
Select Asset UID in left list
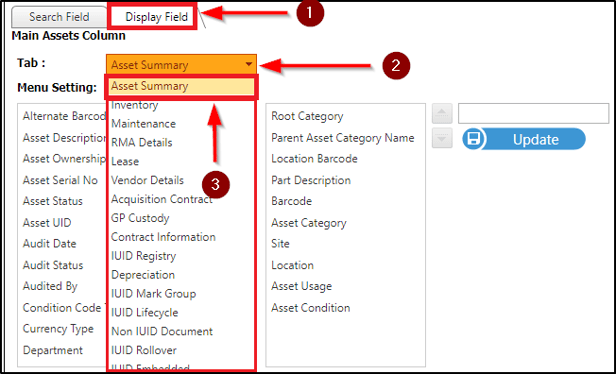click(47, 223)
